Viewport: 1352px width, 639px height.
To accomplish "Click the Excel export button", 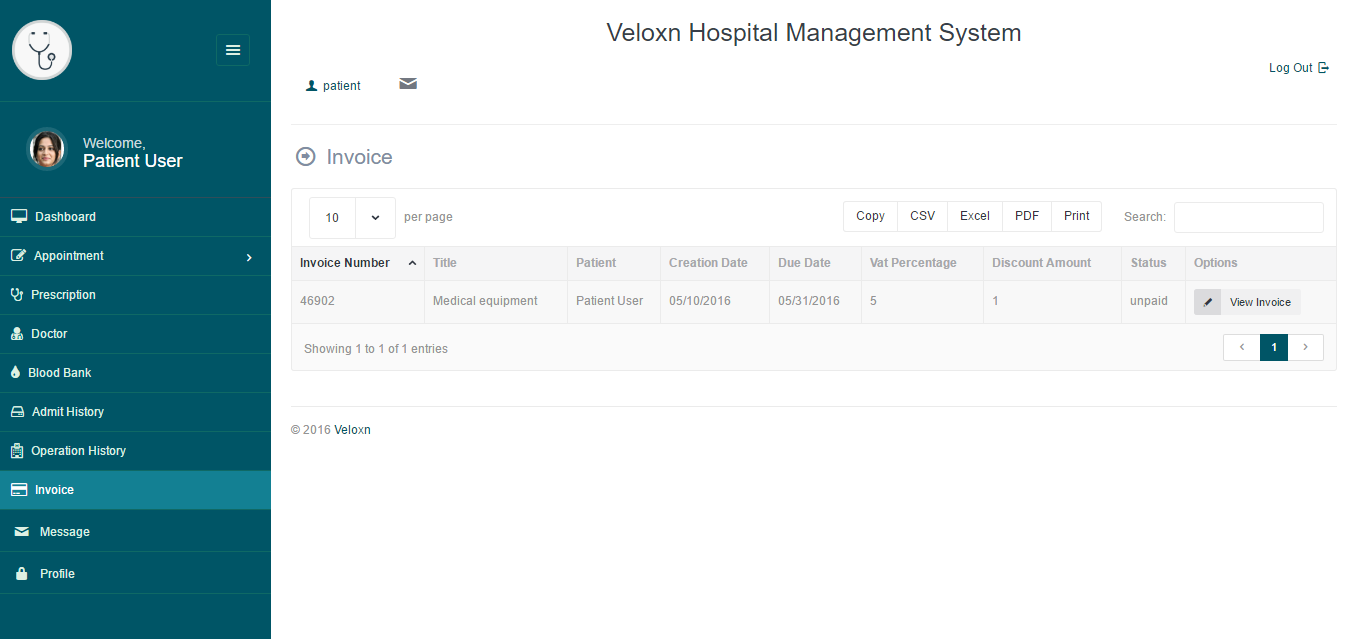I will click(x=974, y=216).
